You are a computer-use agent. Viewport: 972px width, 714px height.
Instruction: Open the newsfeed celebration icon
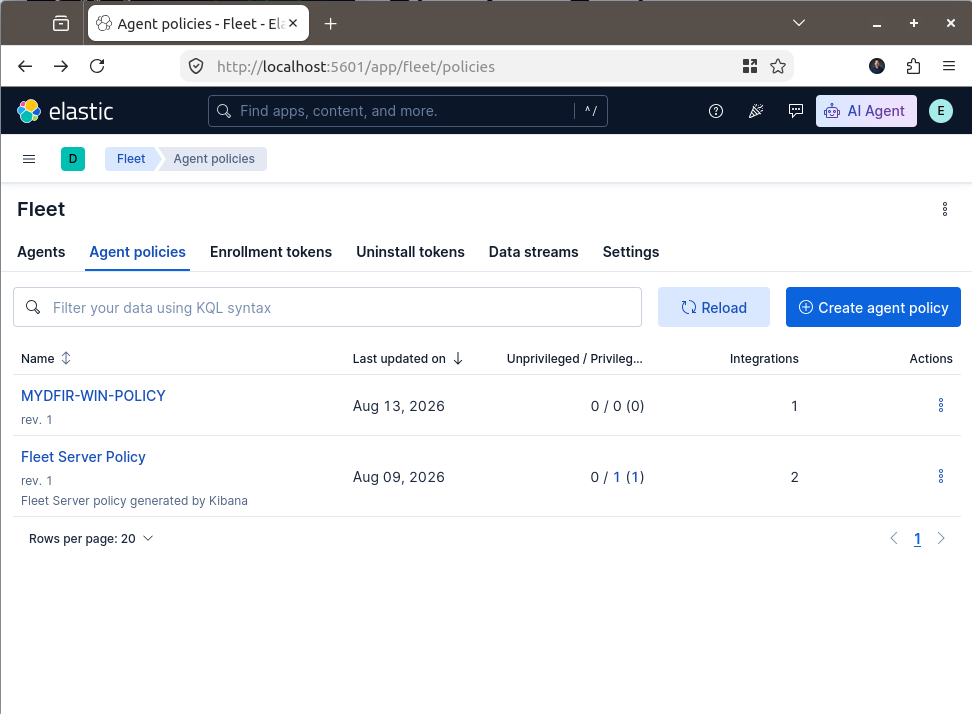point(756,111)
